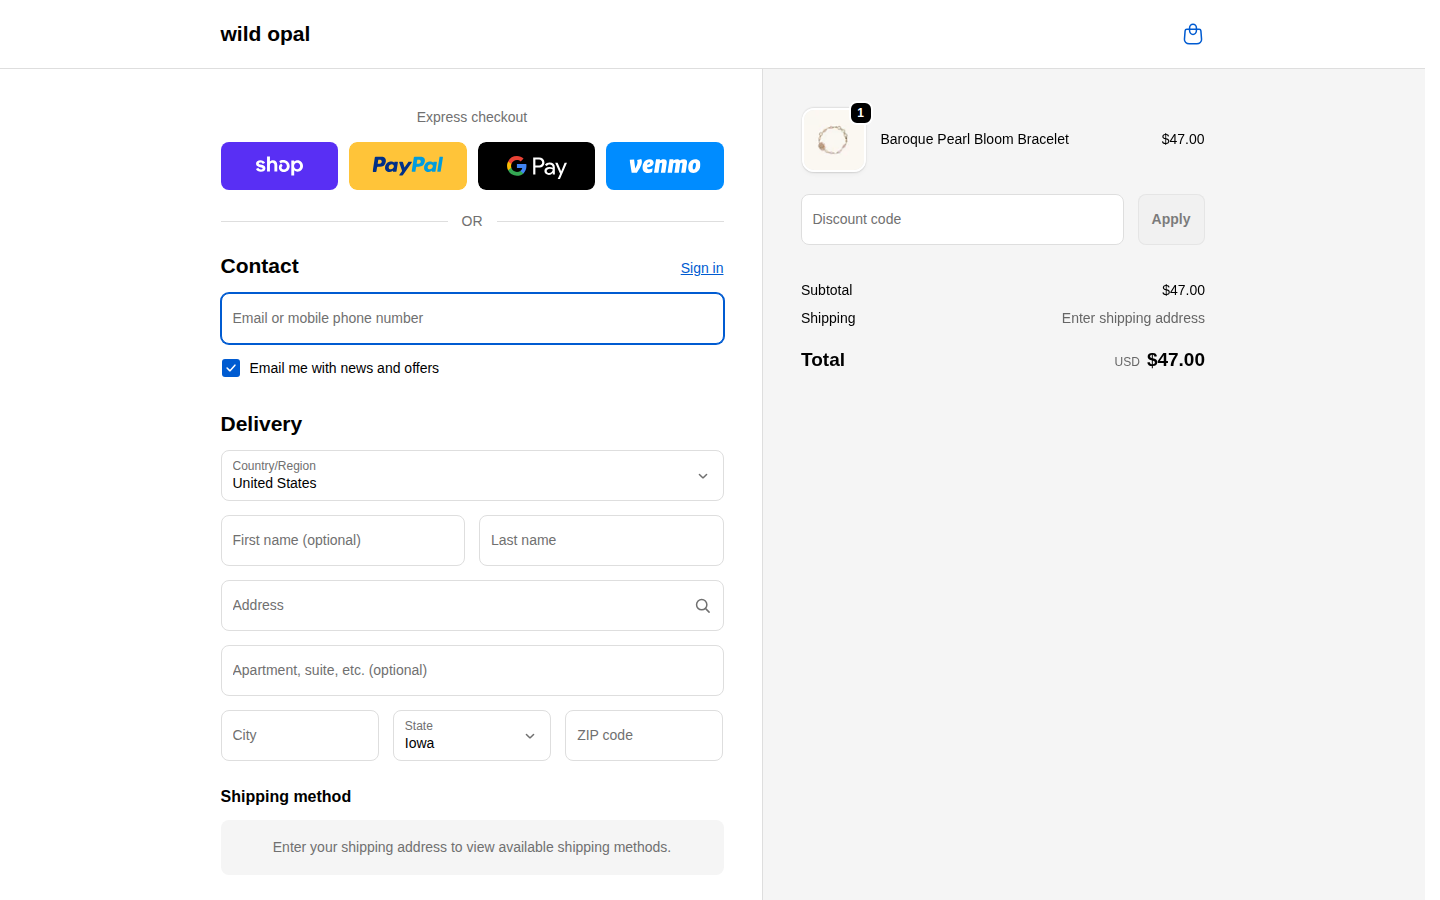Click the Baroque Pearl Bloom Bracelet name
The height and width of the screenshot is (900, 1440).
click(x=974, y=139)
